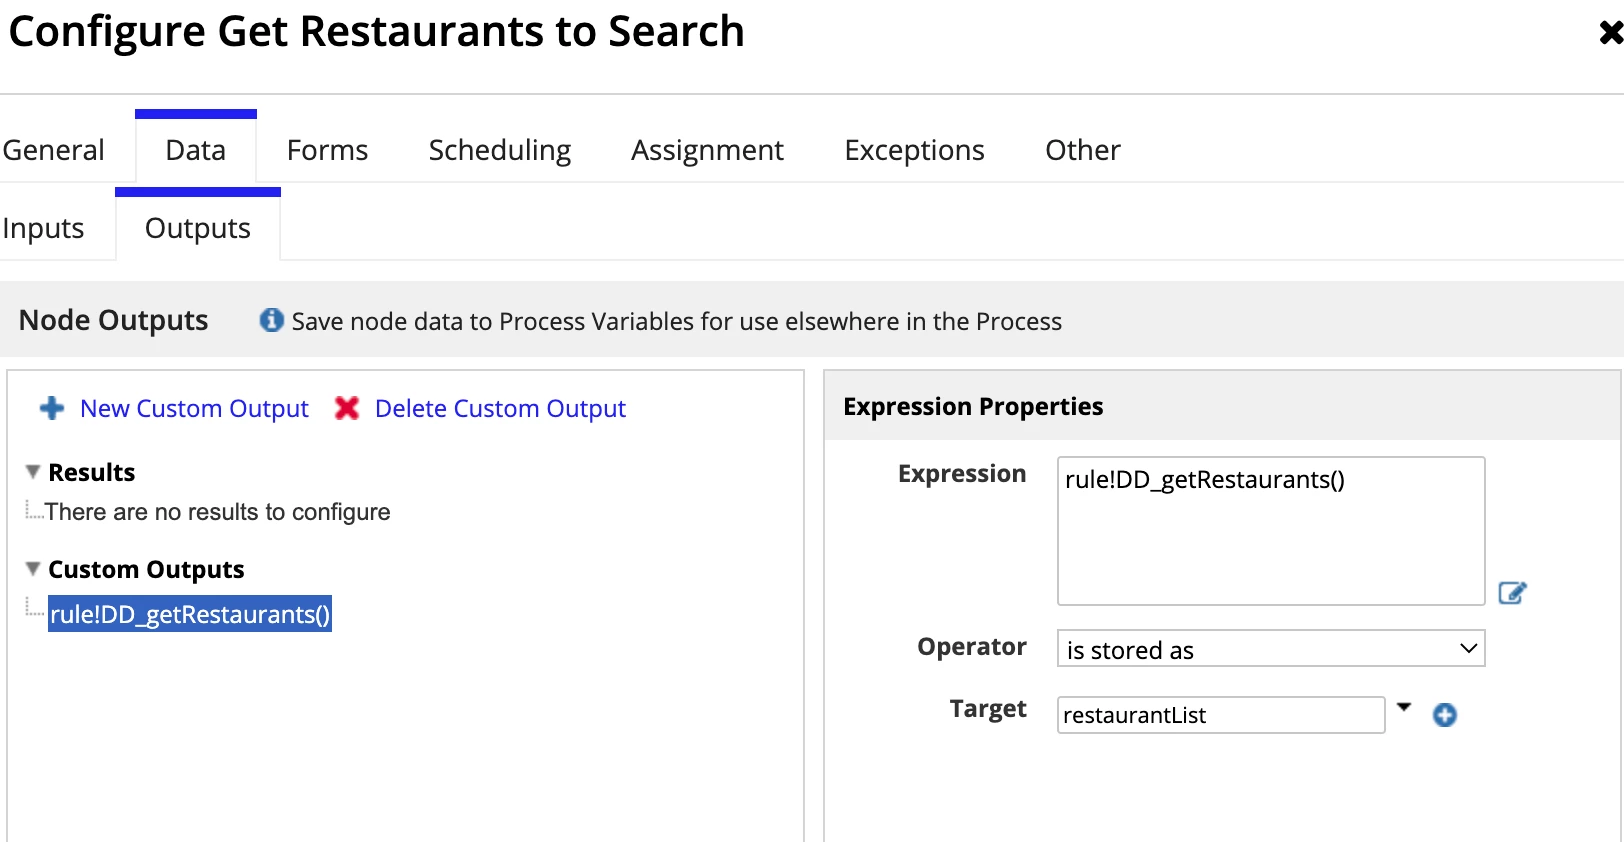Collapse the Results tree section
This screenshot has height=842, width=1624.
[x=33, y=472]
